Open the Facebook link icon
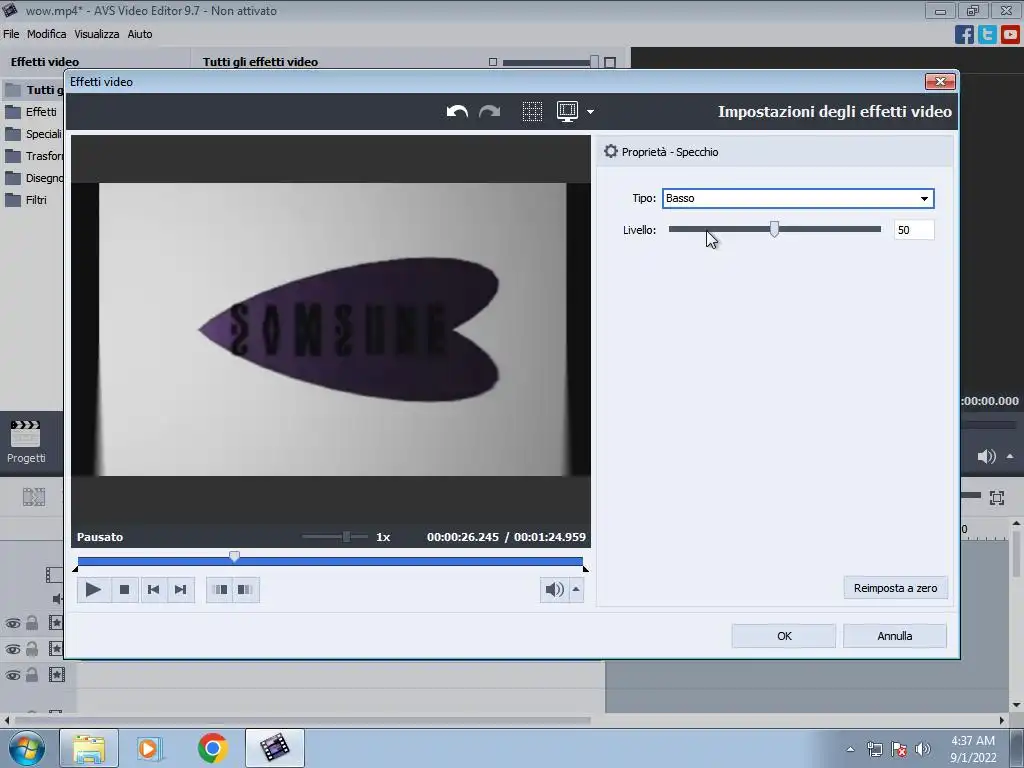The height and width of the screenshot is (768, 1024). coord(964,34)
